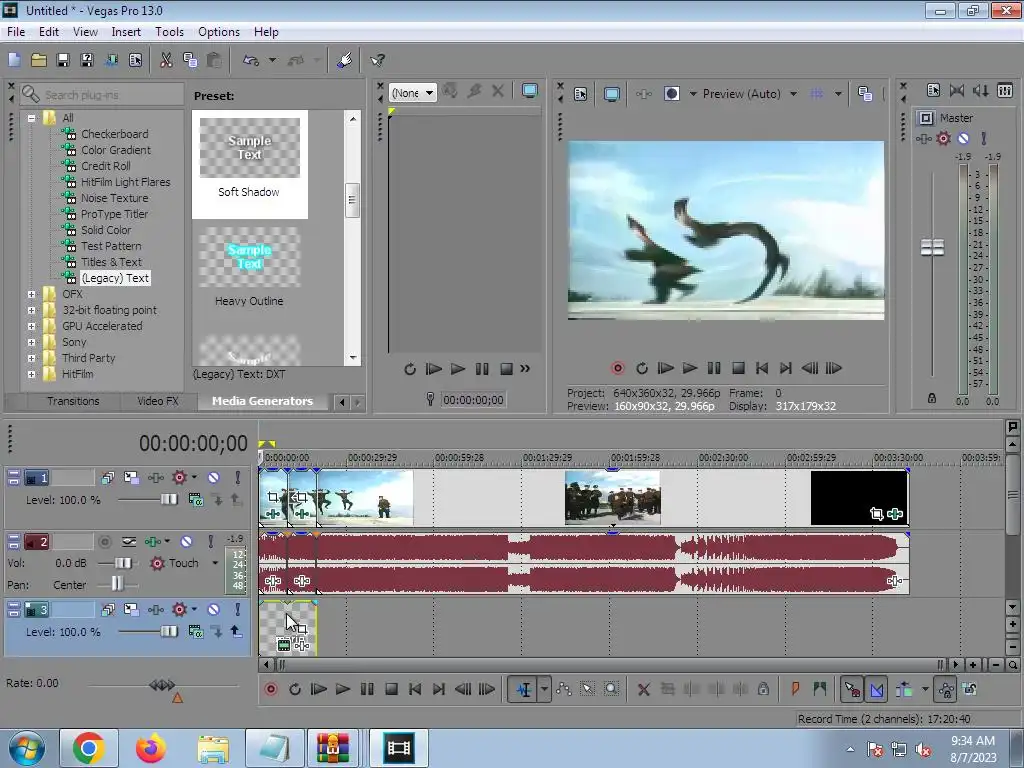The width and height of the screenshot is (1024, 768).
Task: Select the Zoom Edit tool in timeline toolbar
Action: 611,689
